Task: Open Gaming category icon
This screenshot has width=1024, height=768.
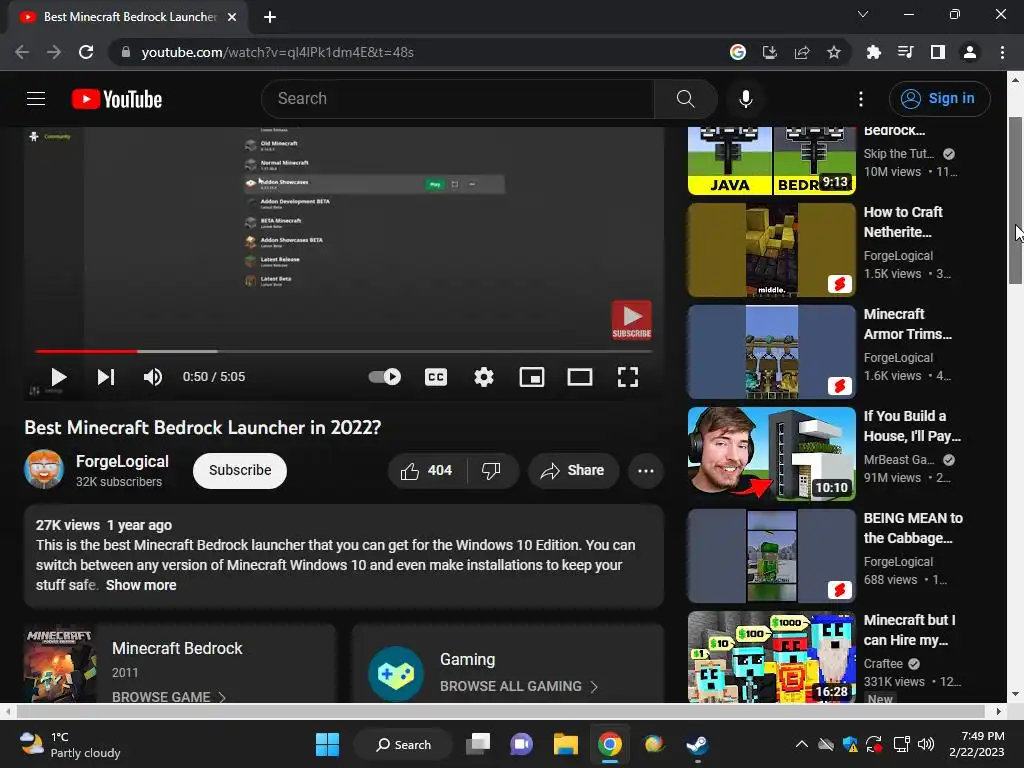Action: 396,674
